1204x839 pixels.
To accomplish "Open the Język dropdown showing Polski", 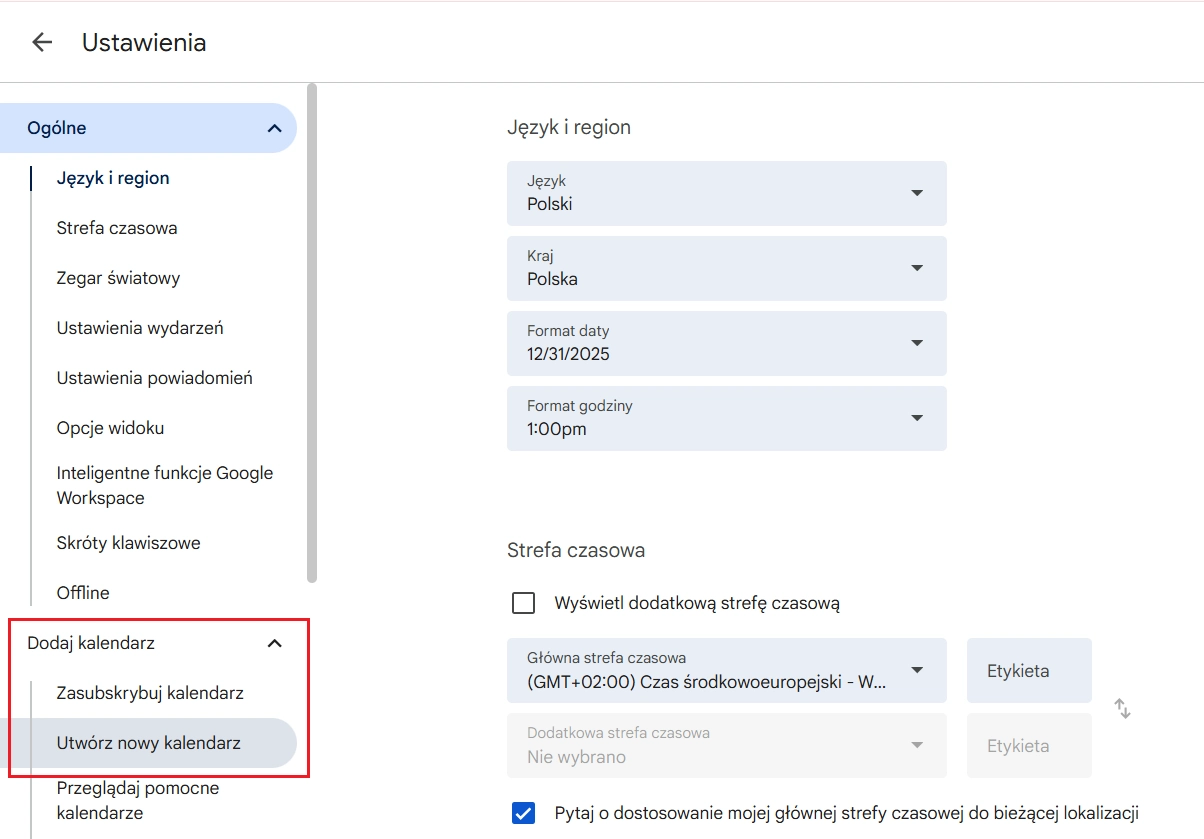I will tap(726, 193).
